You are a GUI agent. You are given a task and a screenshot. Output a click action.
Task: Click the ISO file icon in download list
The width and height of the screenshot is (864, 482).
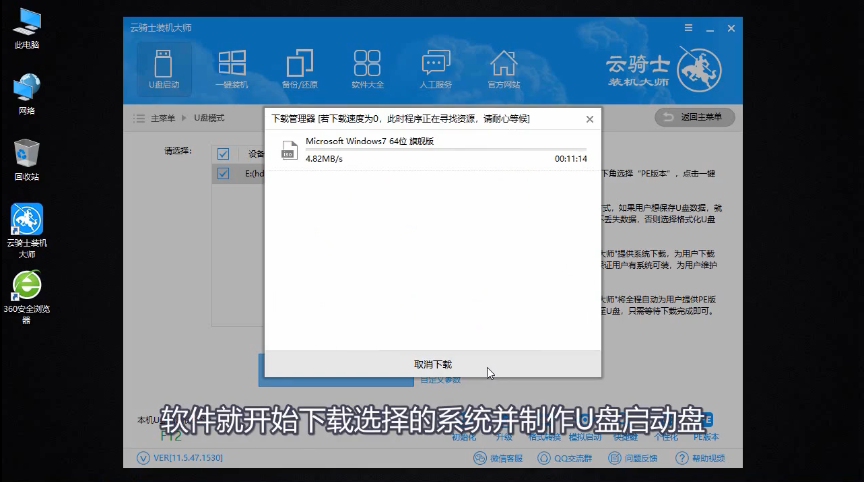click(289, 150)
